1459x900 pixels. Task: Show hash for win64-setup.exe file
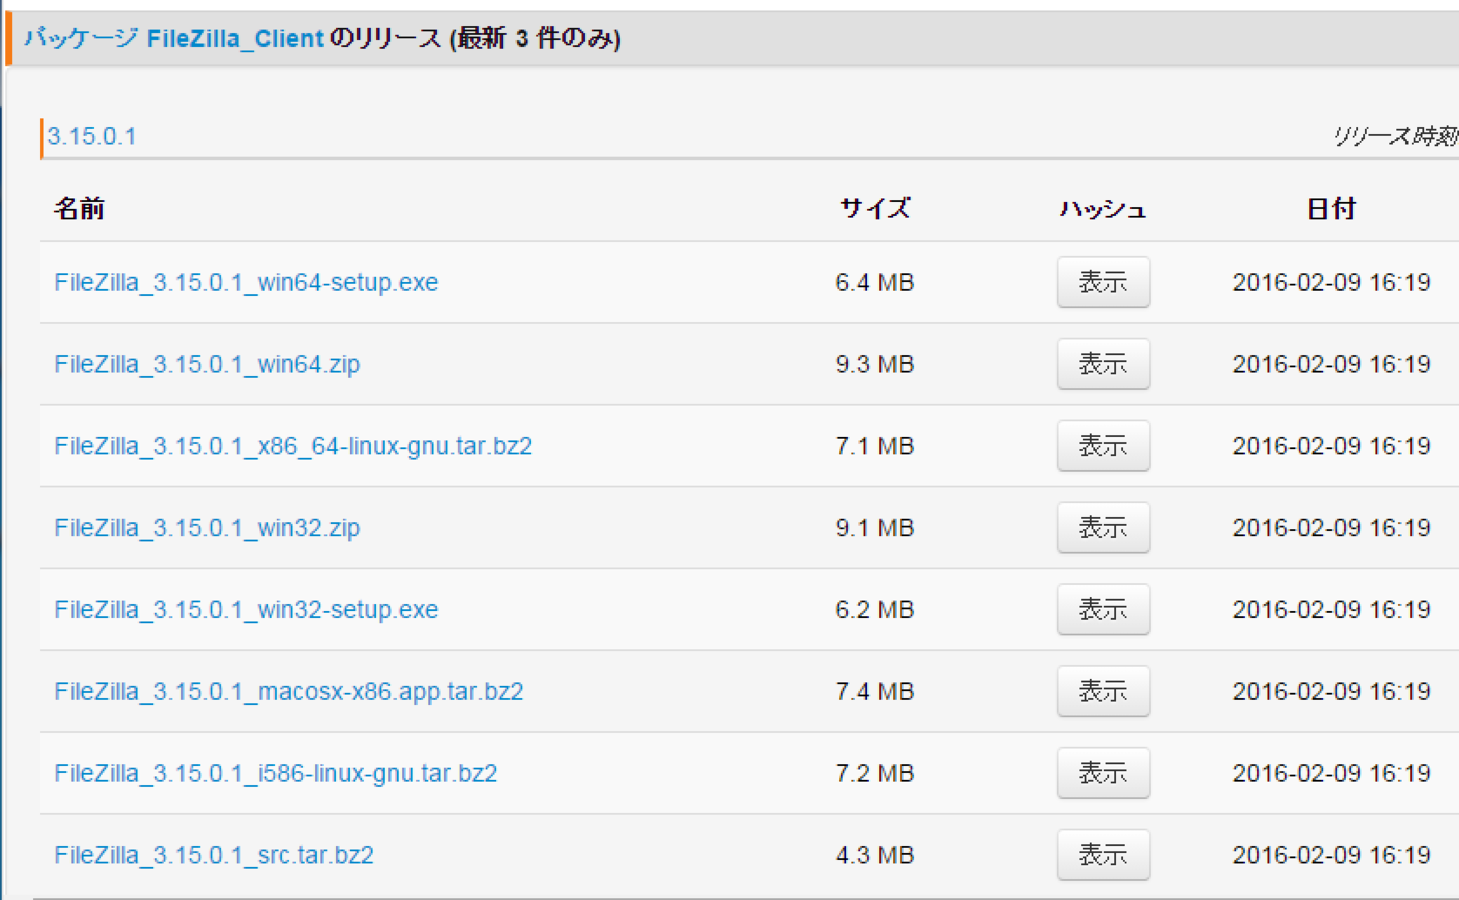coord(1103,282)
